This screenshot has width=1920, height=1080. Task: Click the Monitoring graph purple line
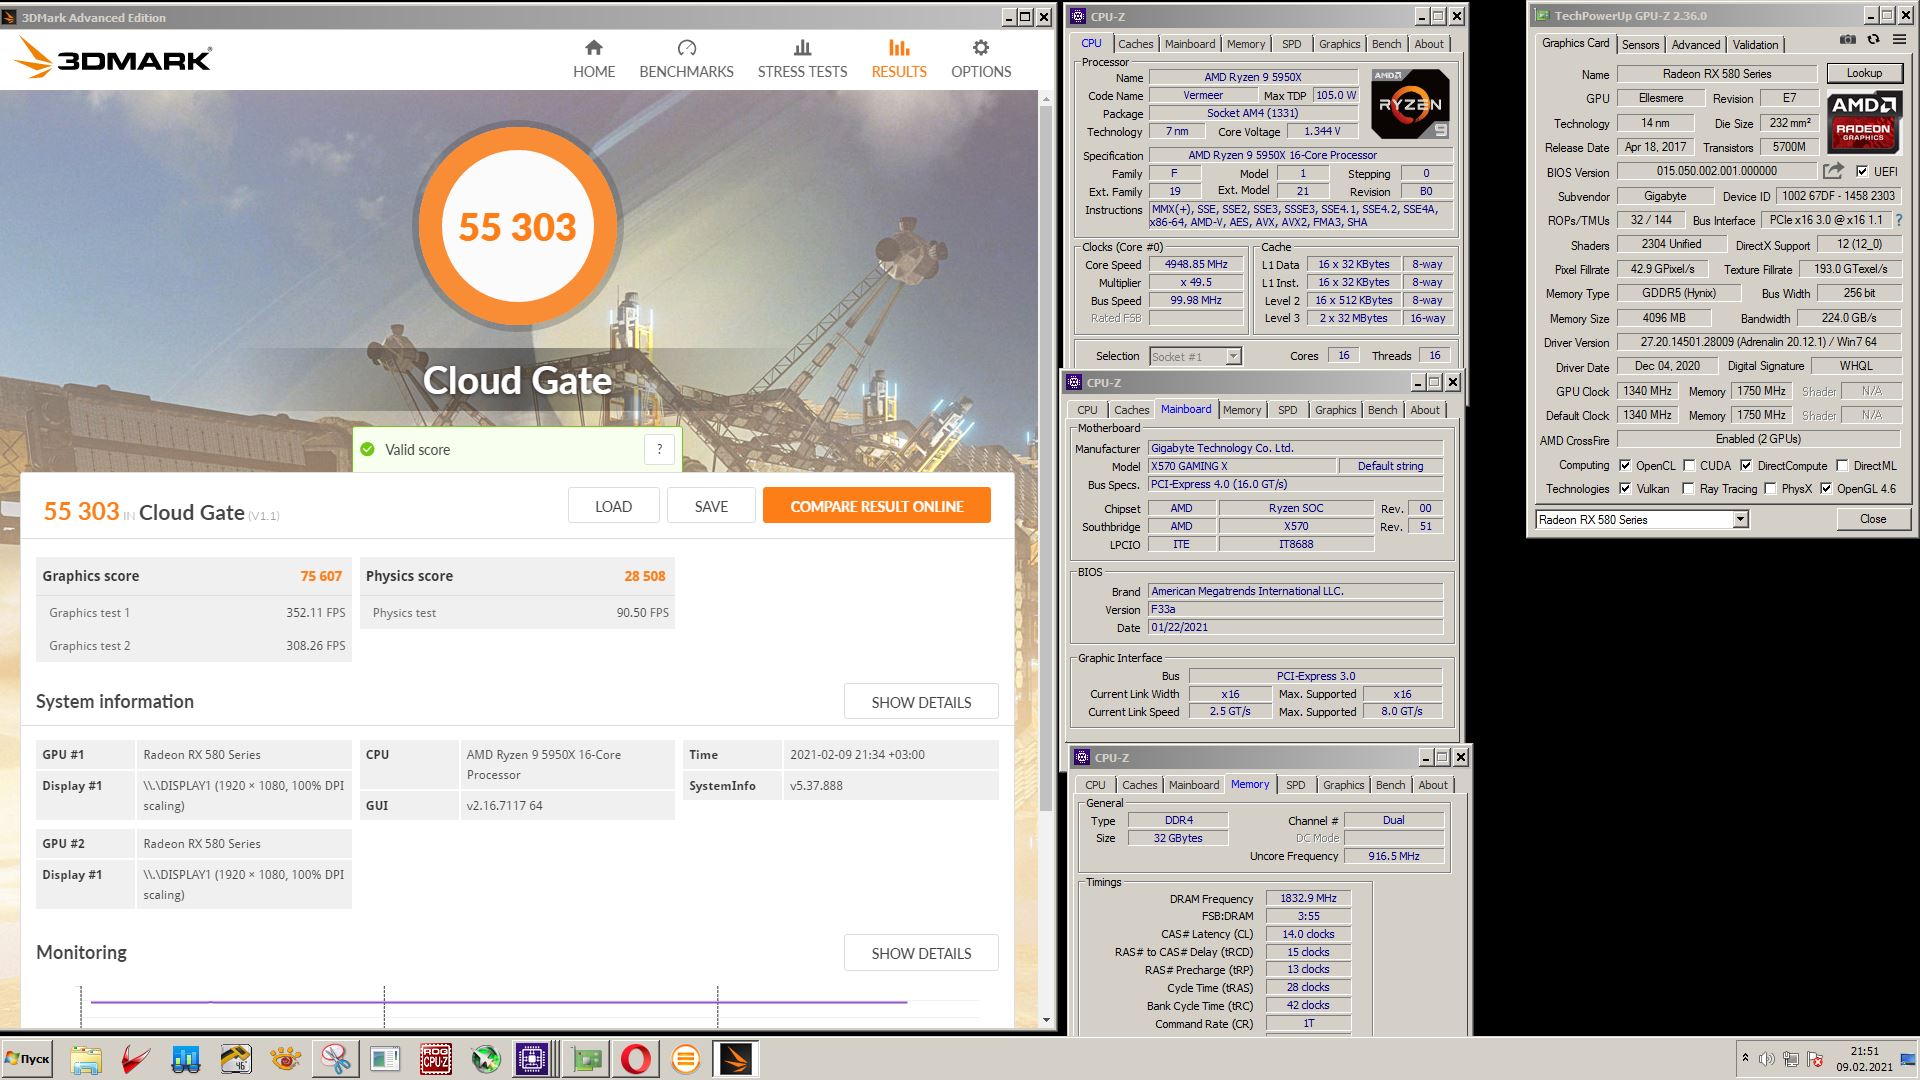tap(498, 1001)
